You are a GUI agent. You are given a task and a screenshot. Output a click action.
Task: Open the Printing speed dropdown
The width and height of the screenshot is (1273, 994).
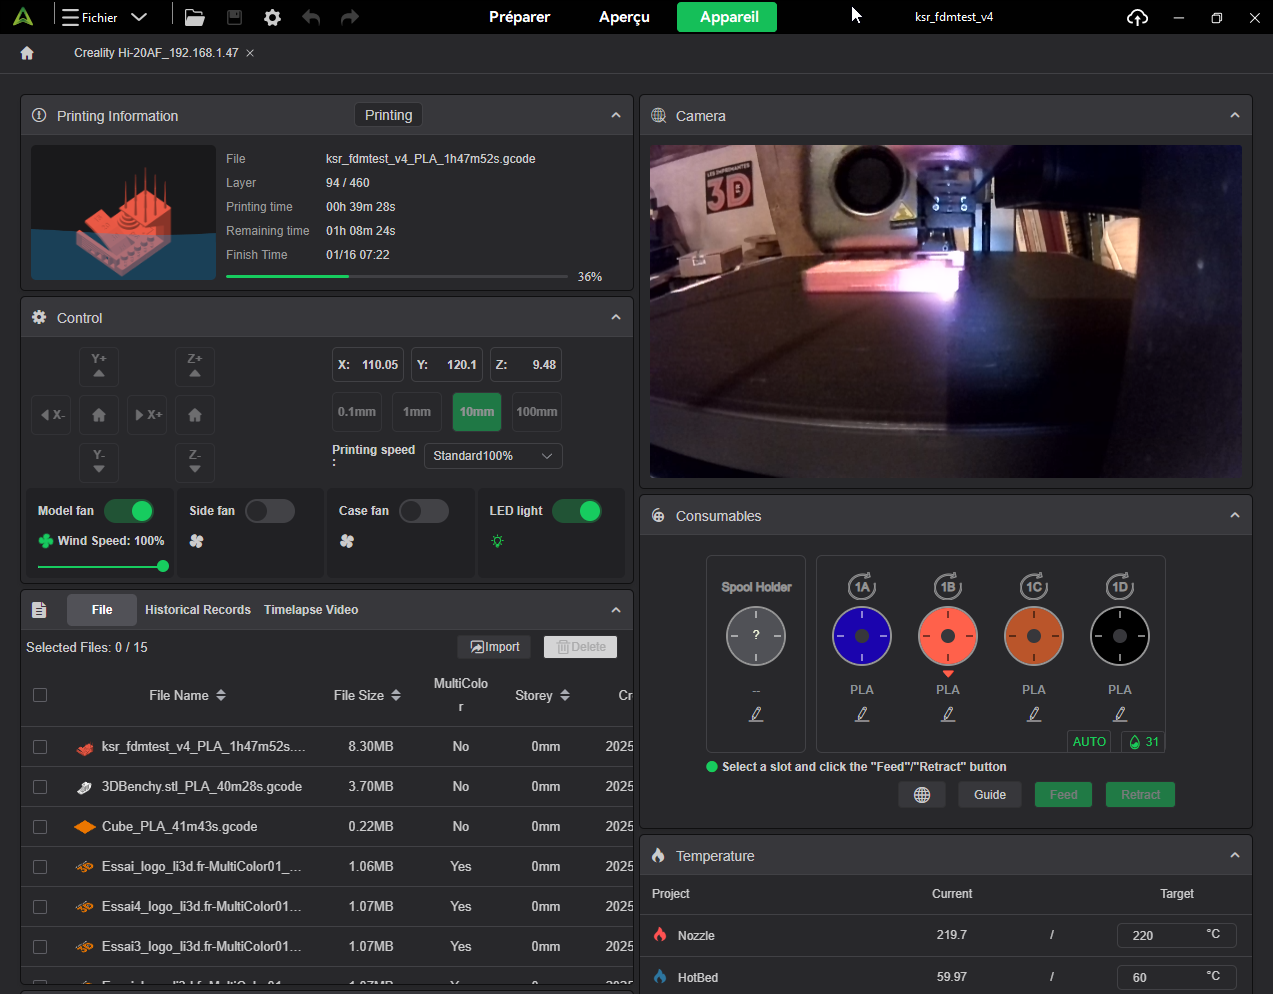pos(493,456)
